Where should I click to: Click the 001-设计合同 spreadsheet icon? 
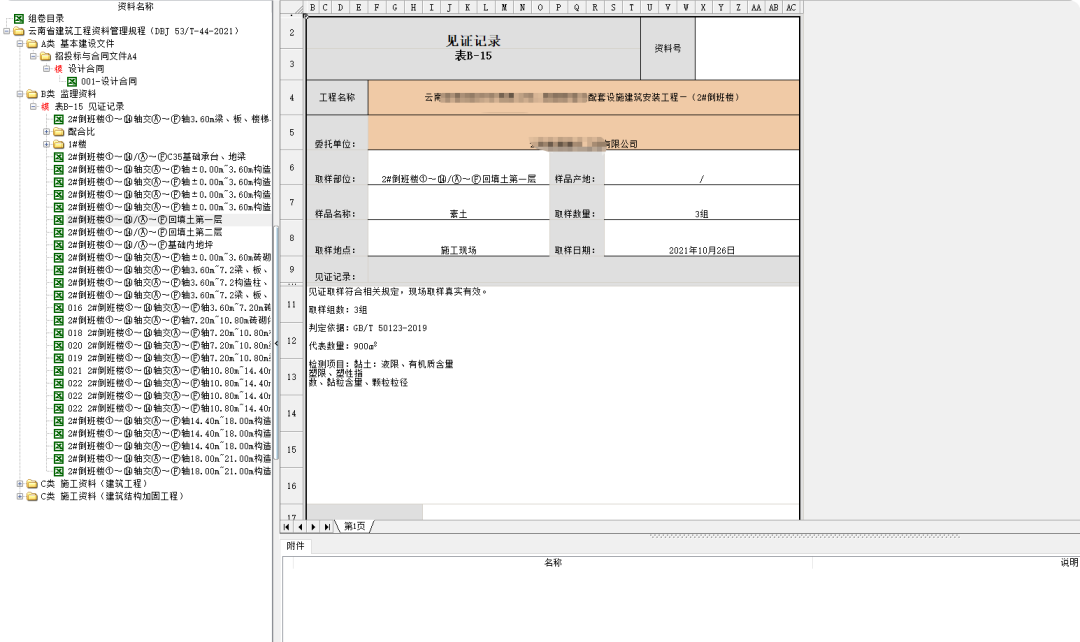click(72, 81)
